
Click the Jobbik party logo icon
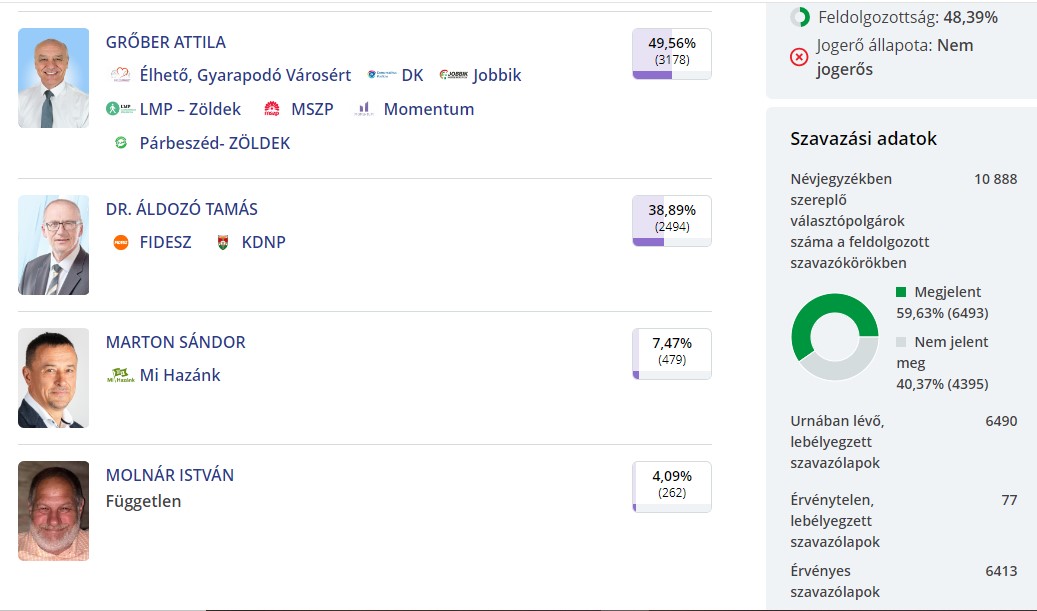click(453, 75)
